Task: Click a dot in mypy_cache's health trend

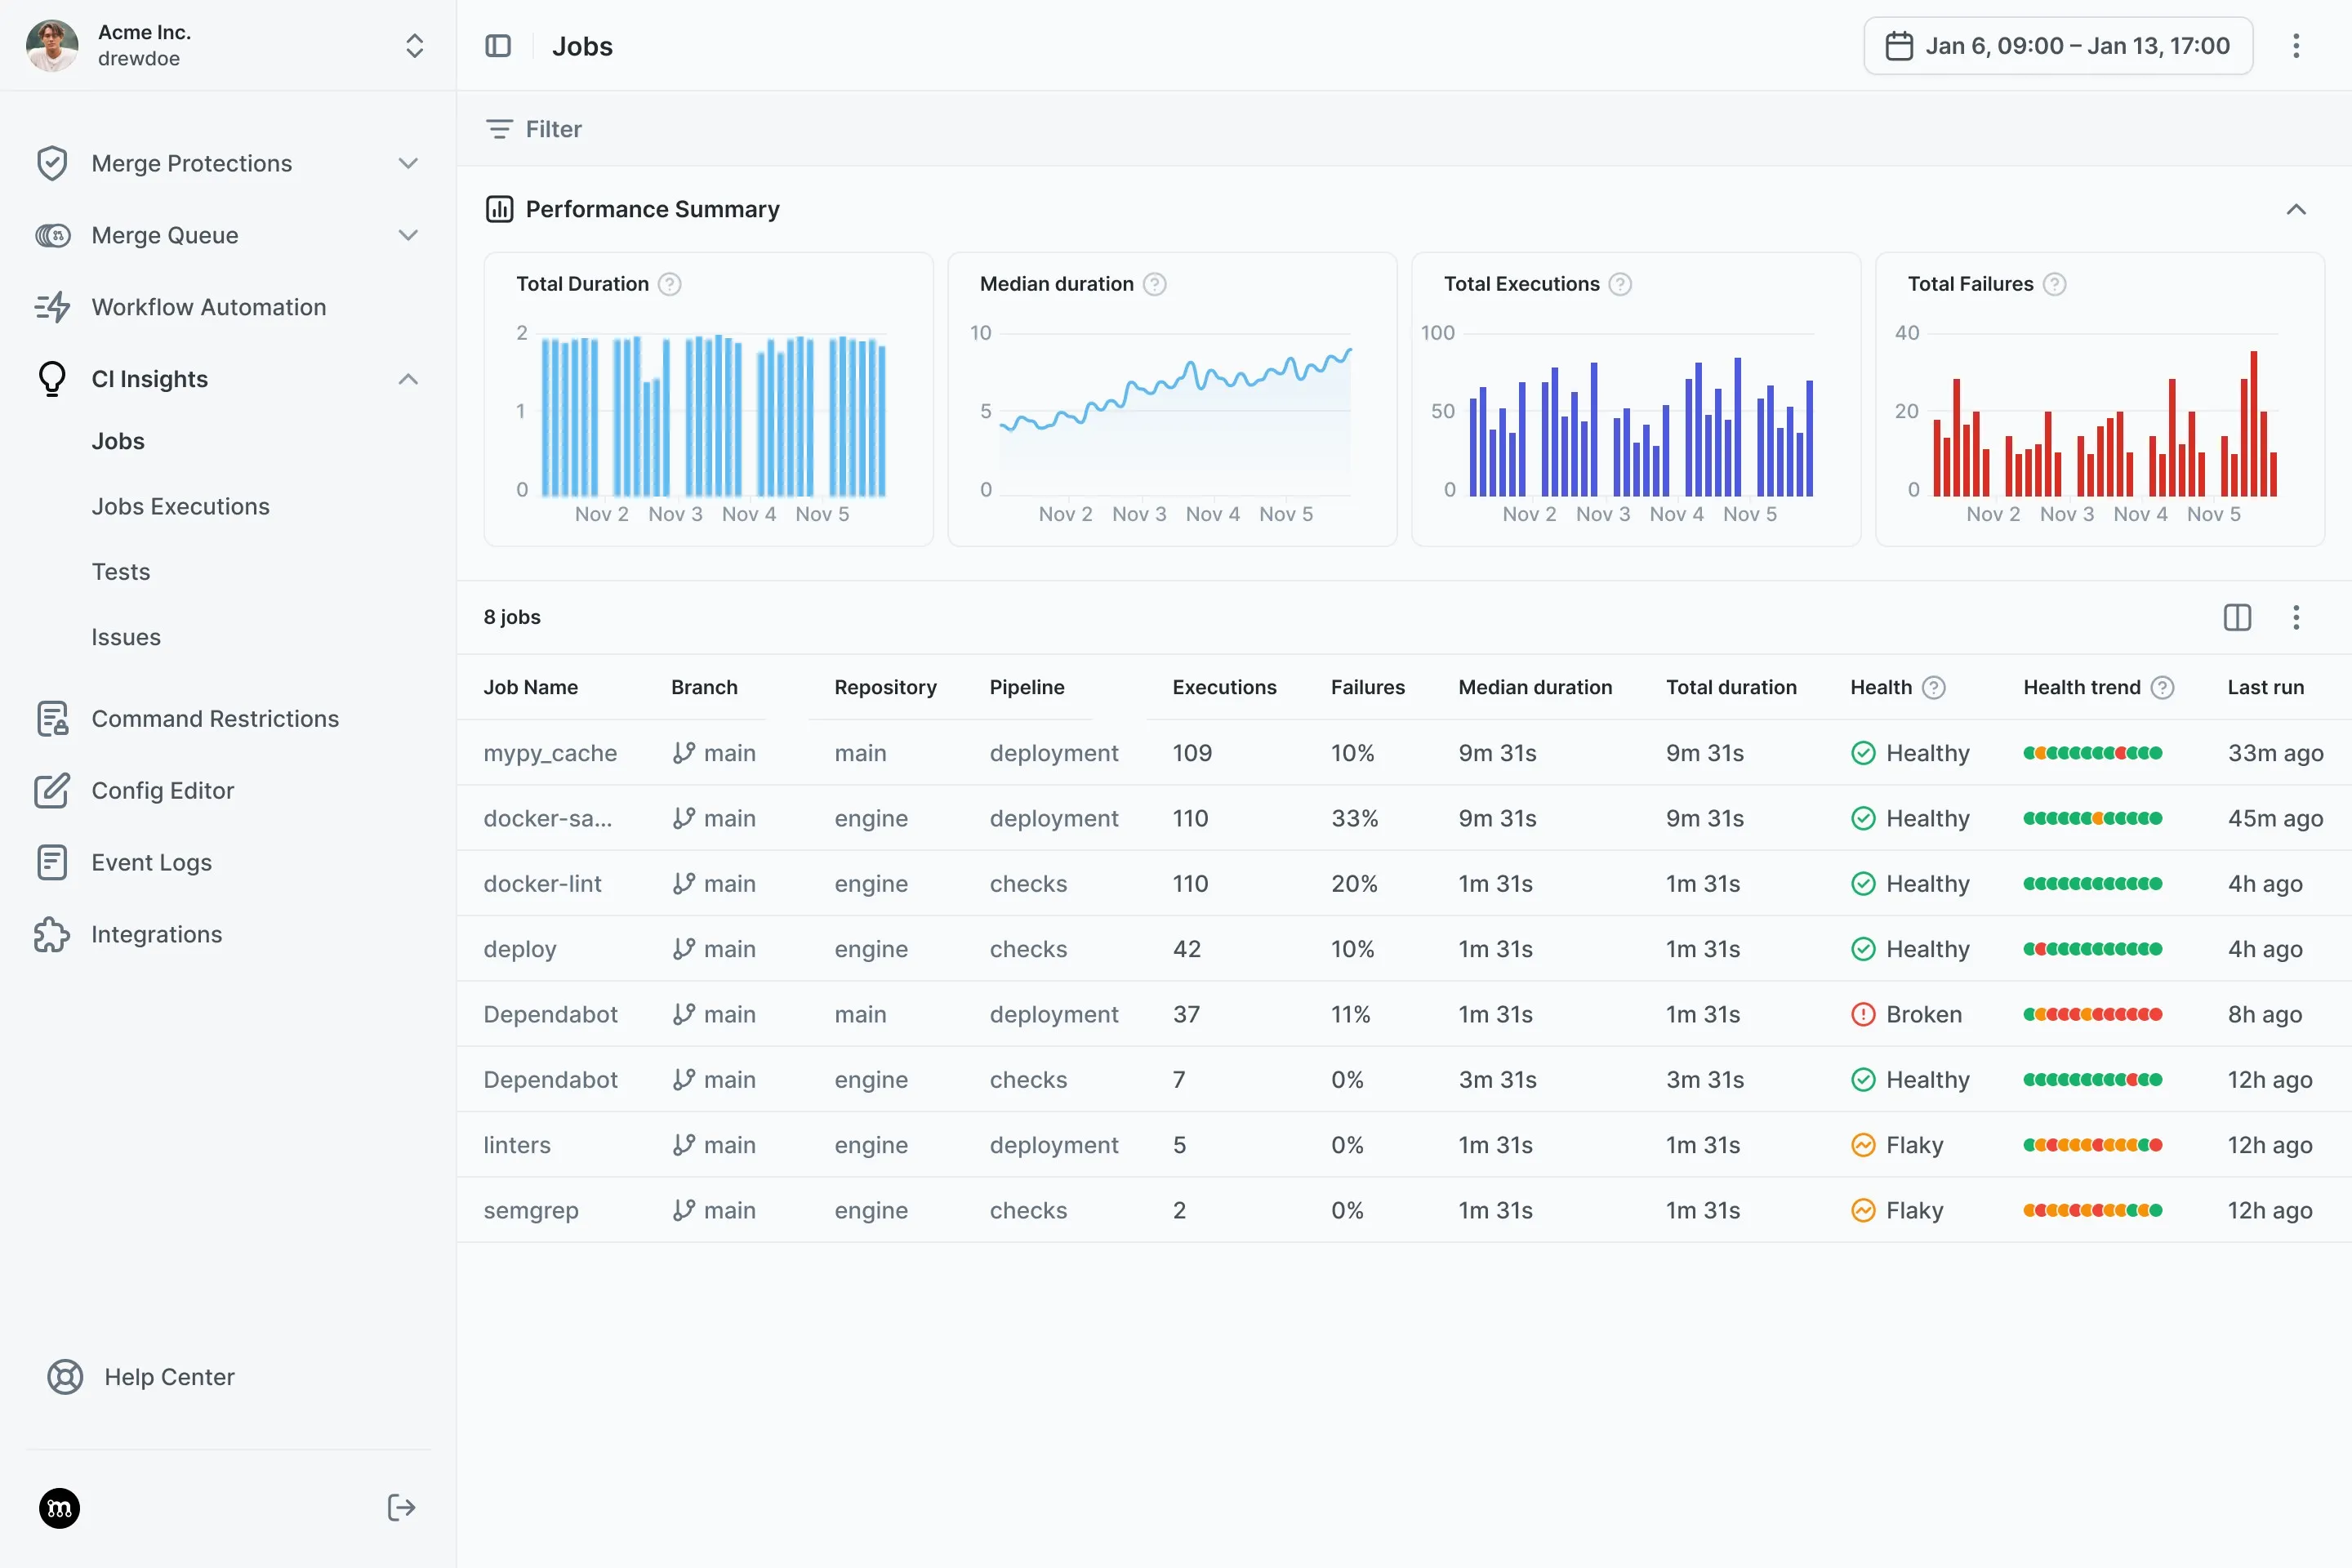Action: pyautogui.click(x=2093, y=753)
